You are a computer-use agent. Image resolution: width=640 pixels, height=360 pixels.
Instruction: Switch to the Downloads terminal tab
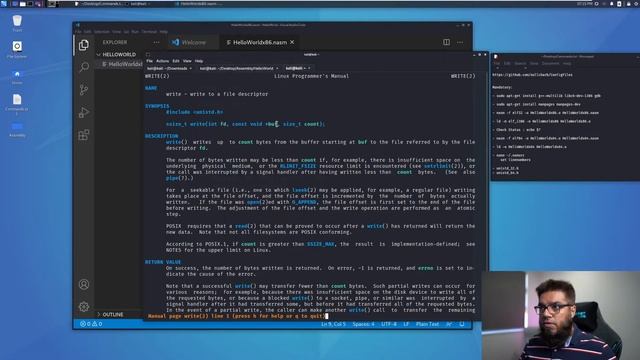tap(169, 68)
